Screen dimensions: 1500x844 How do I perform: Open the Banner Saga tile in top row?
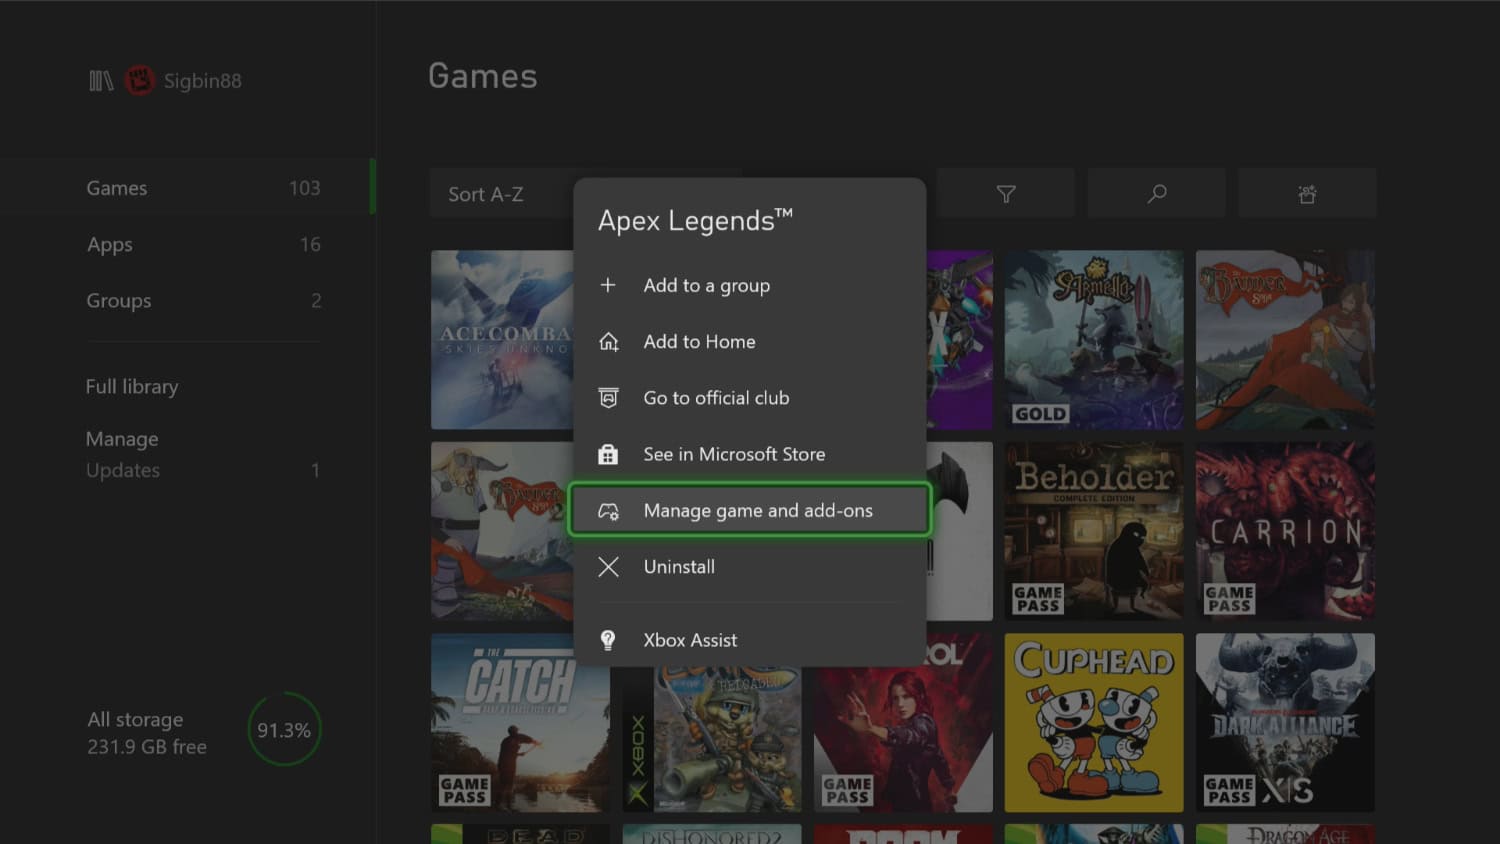coord(1285,340)
